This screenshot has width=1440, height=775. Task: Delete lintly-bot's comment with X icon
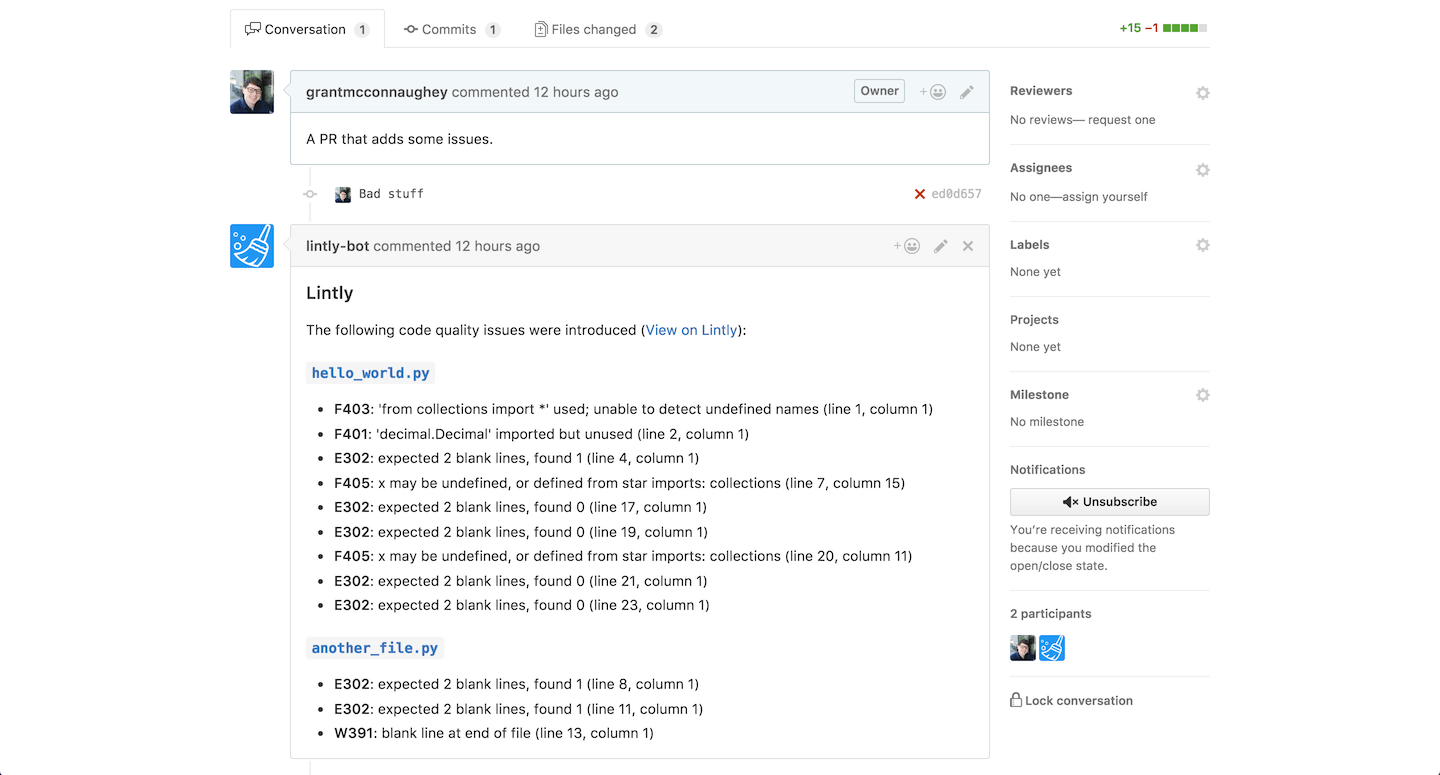(968, 246)
